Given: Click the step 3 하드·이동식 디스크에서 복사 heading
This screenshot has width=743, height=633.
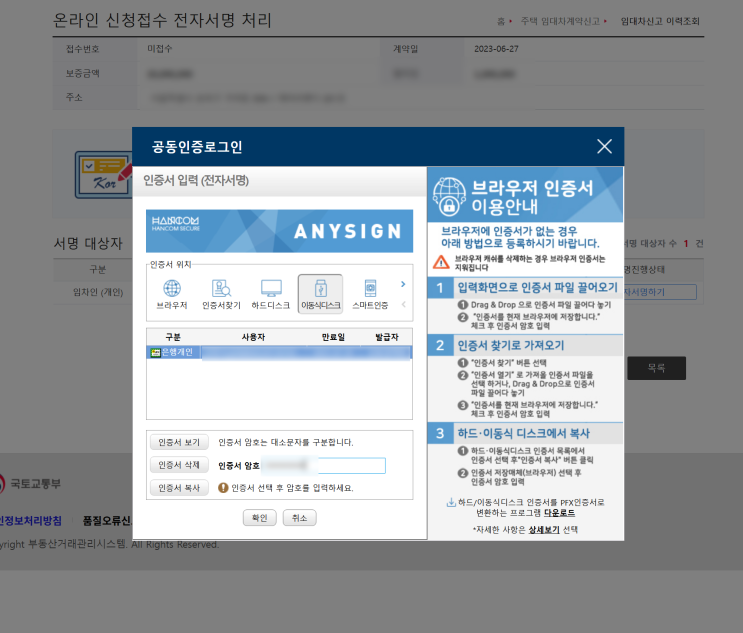Looking at the screenshot, I should pos(524,434).
